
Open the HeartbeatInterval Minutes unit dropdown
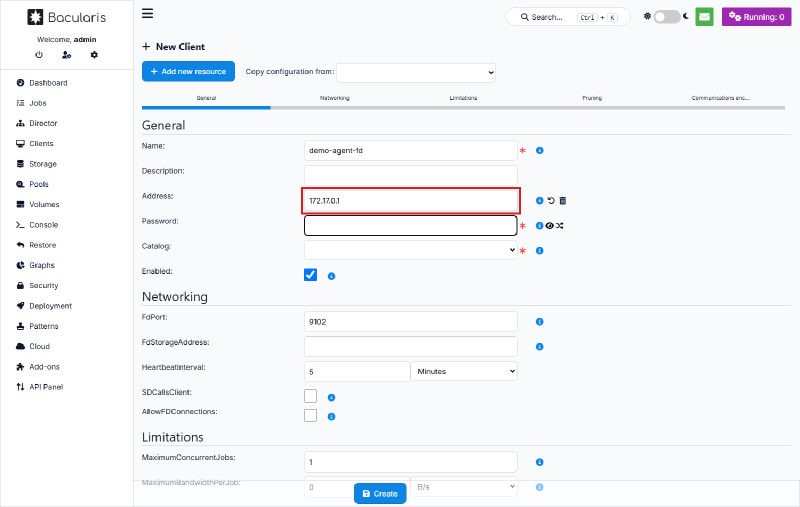pyautogui.click(x=464, y=371)
